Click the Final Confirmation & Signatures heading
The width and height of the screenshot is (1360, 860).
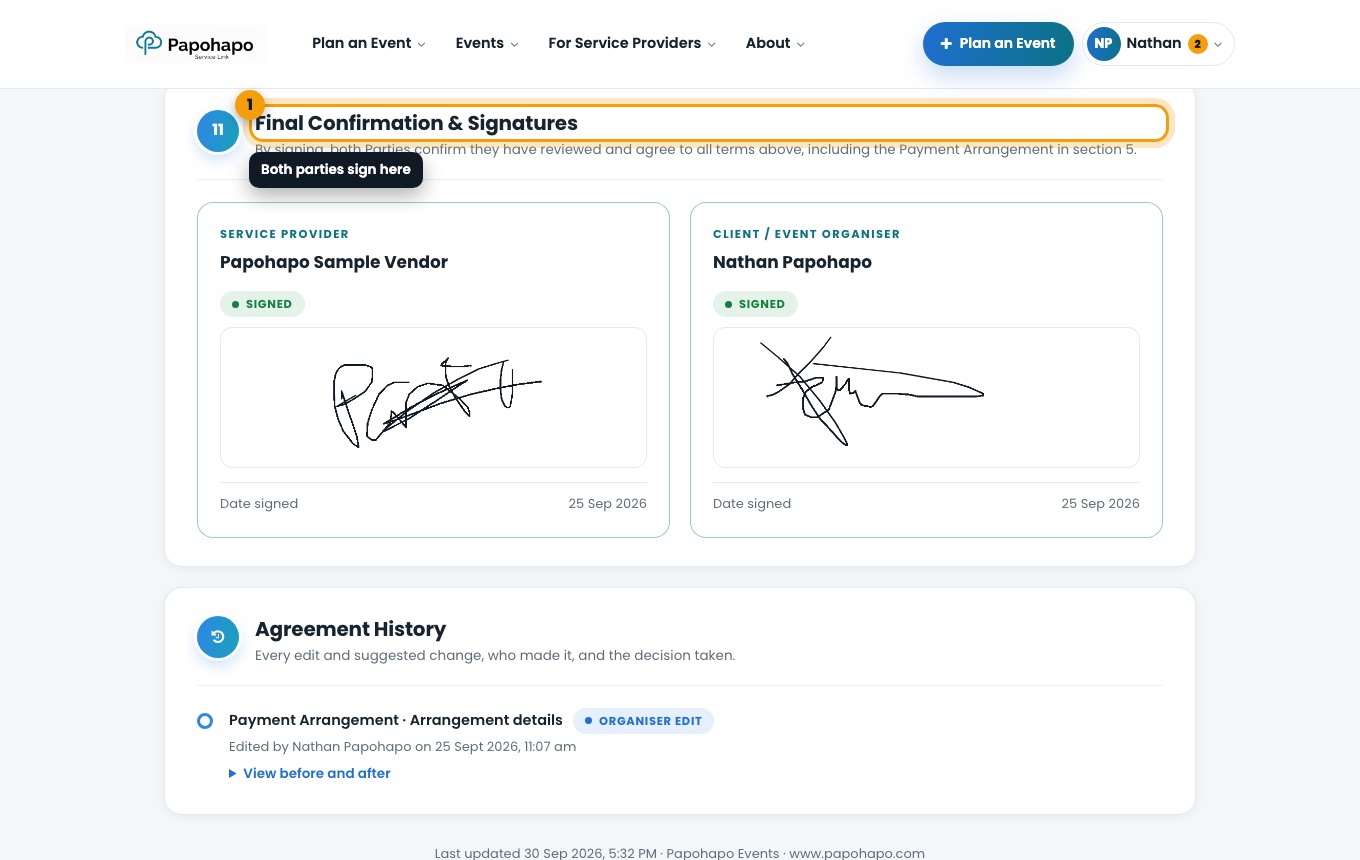(416, 123)
